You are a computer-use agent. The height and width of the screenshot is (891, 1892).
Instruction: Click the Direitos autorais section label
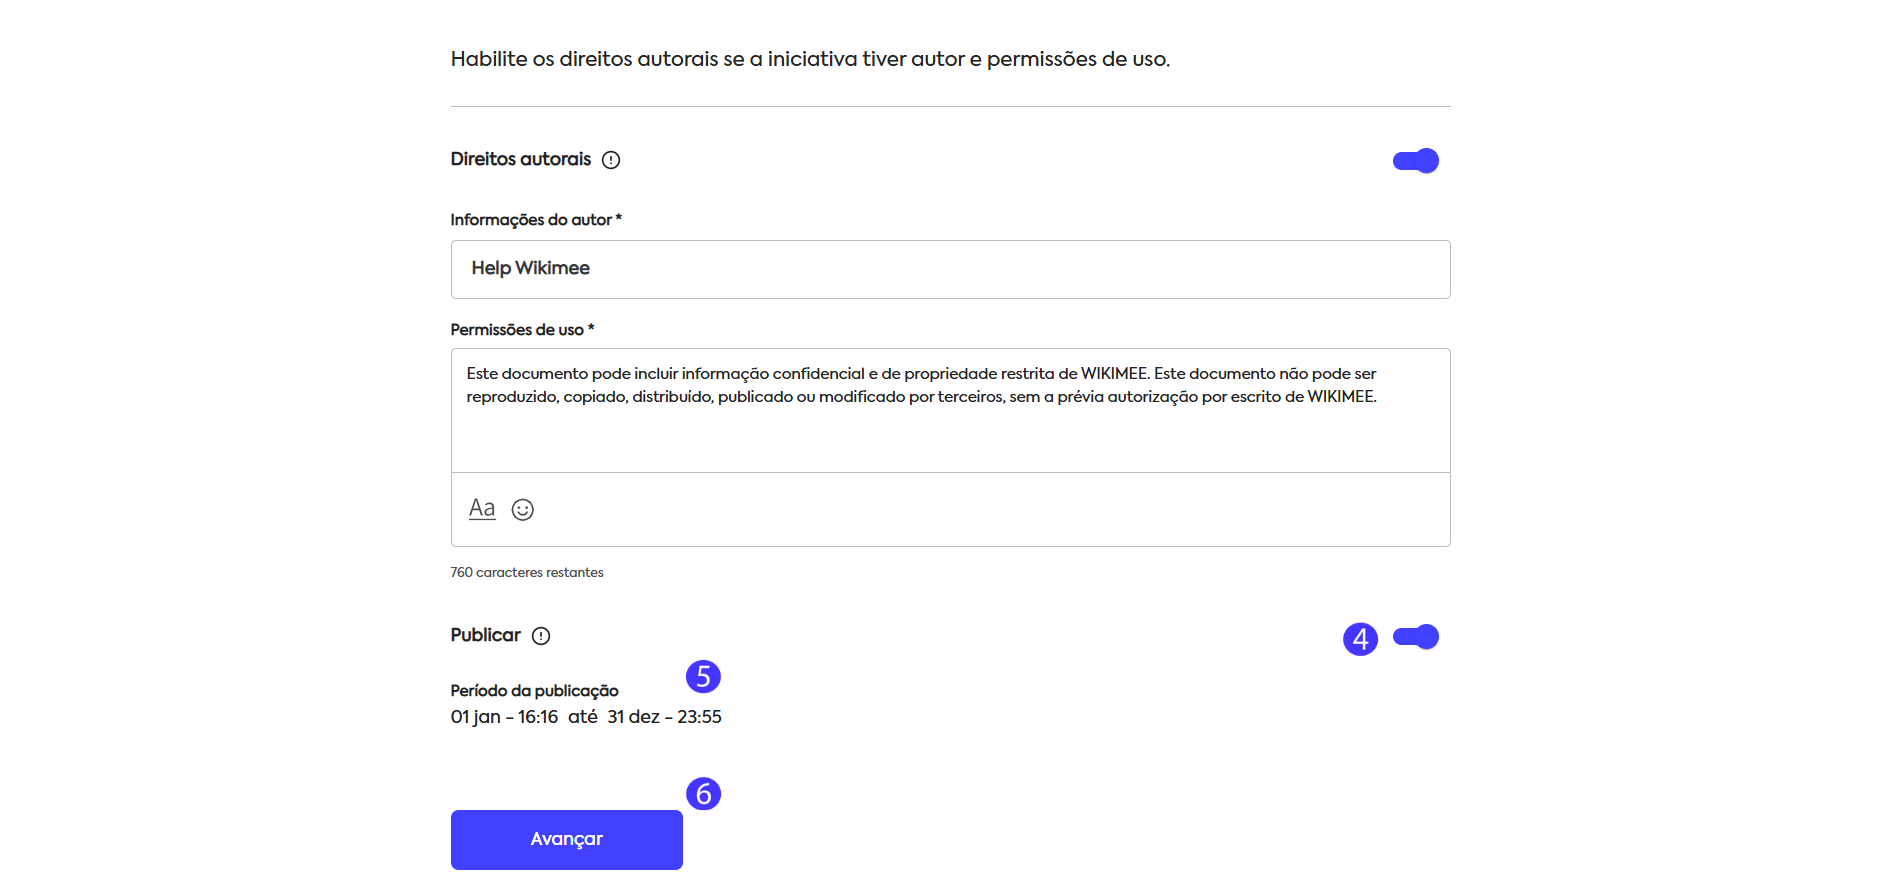pyautogui.click(x=520, y=160)
